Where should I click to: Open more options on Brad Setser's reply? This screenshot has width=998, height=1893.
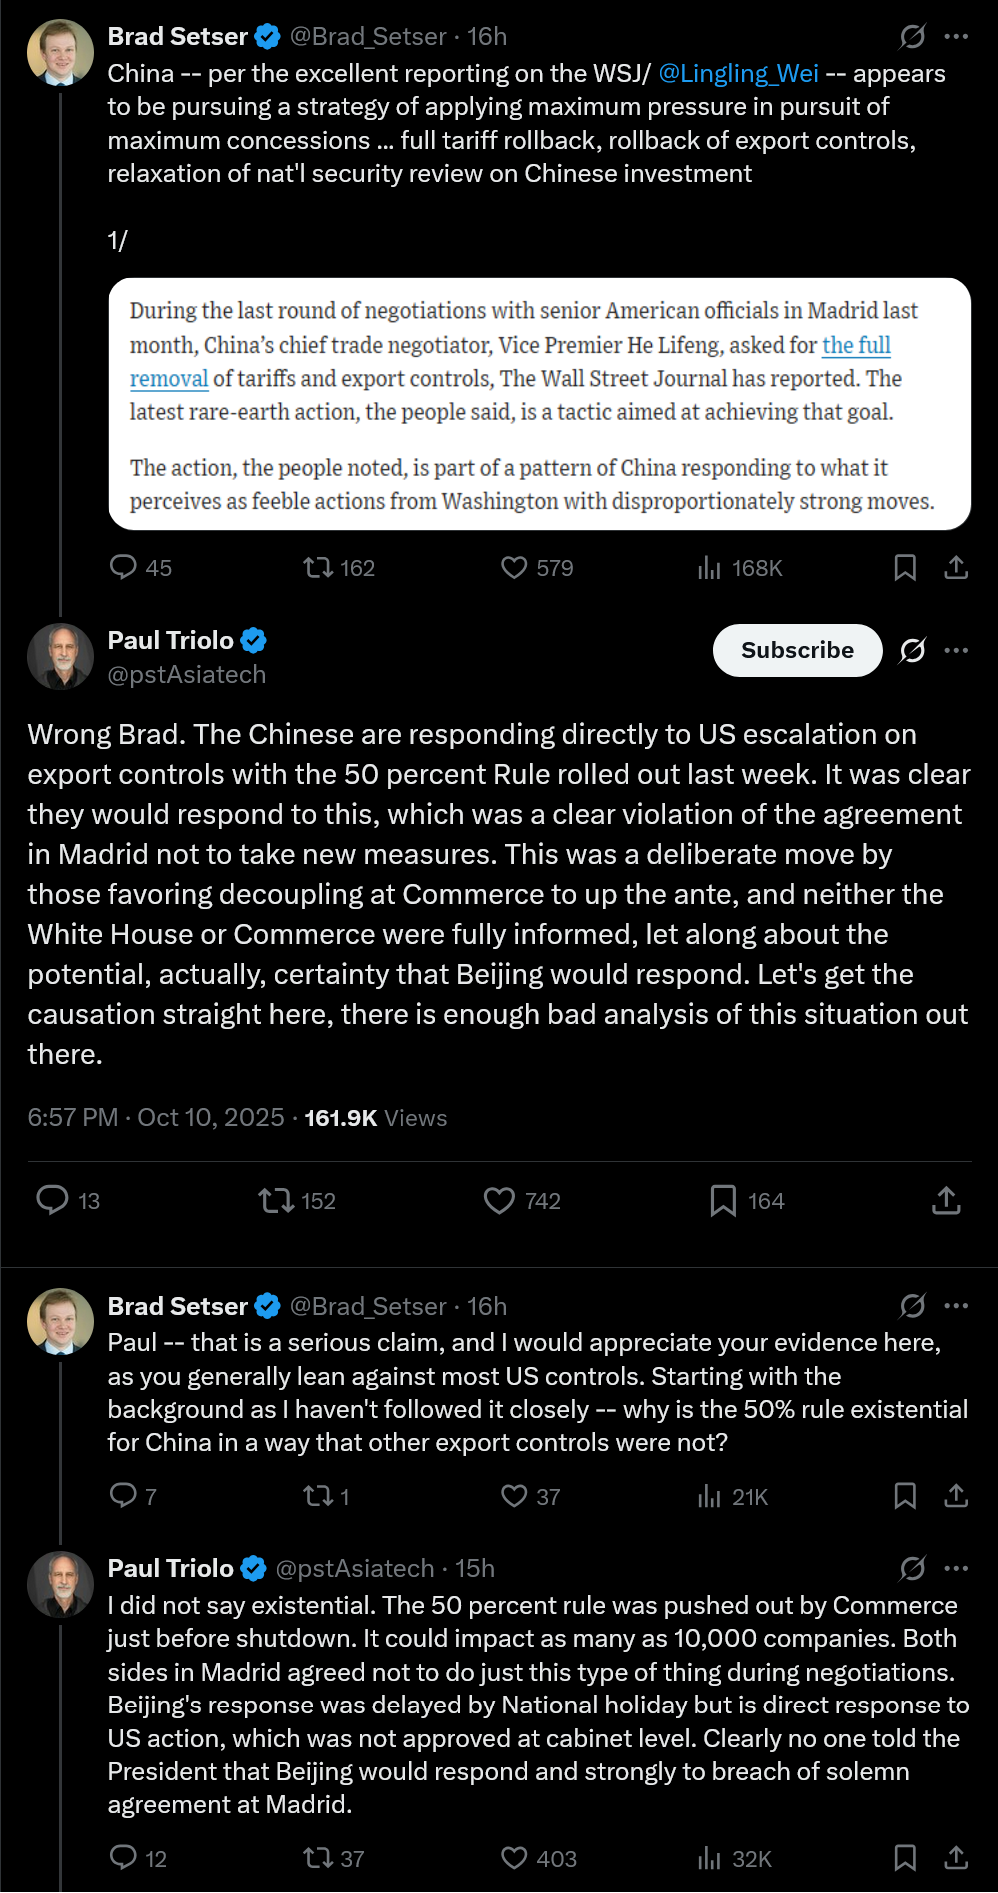click(956, 1306)
